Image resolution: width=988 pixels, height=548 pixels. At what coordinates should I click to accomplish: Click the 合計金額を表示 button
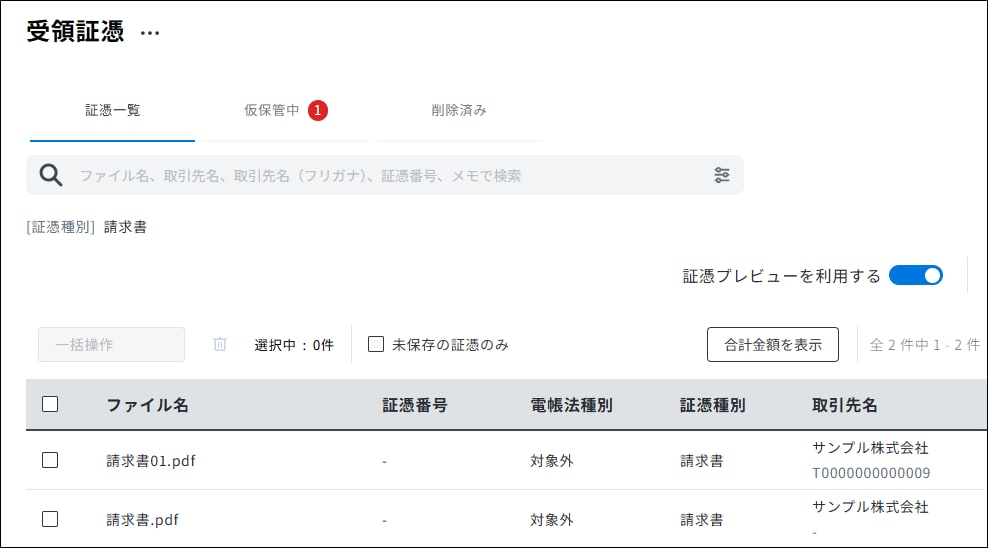point(773,345)
